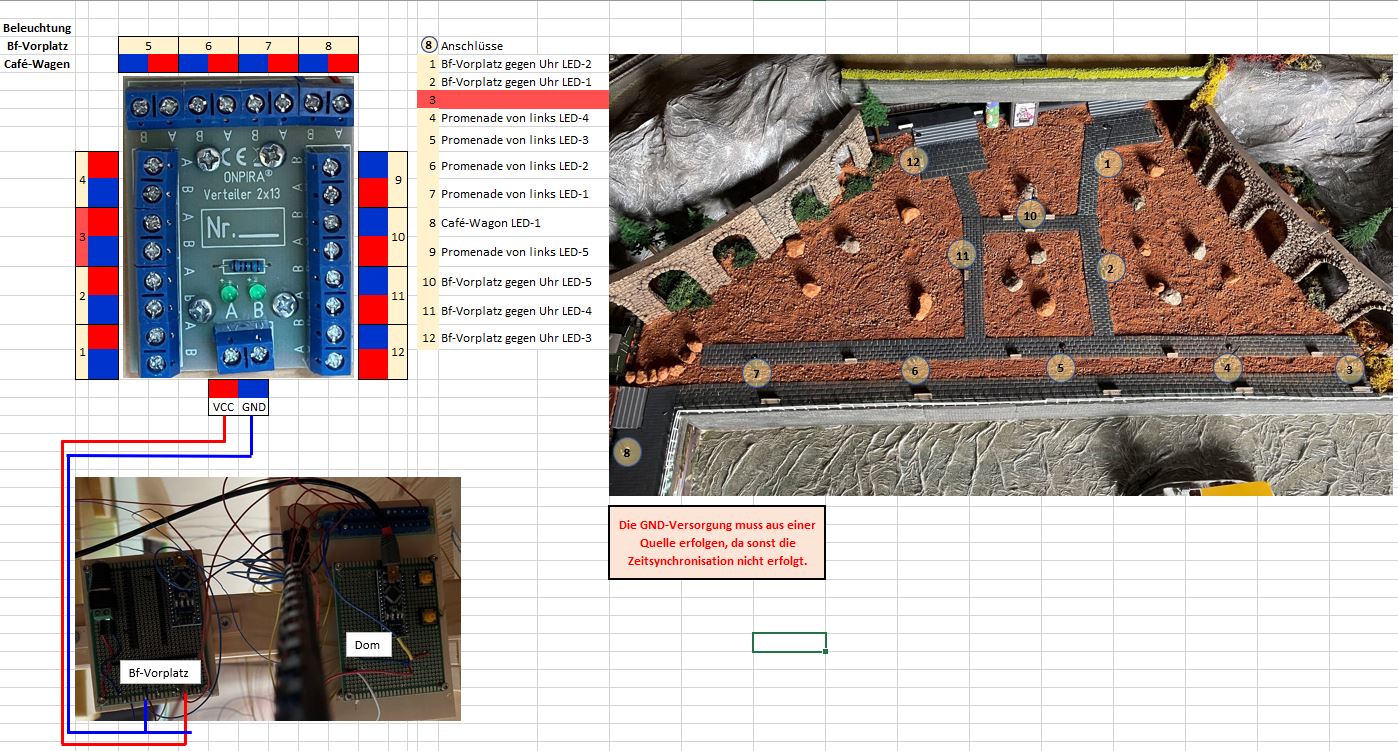This screenshot has width=1398, height=751.
Task: Select the Arduino boards wiring photo
Action: (x=268, y=598)
